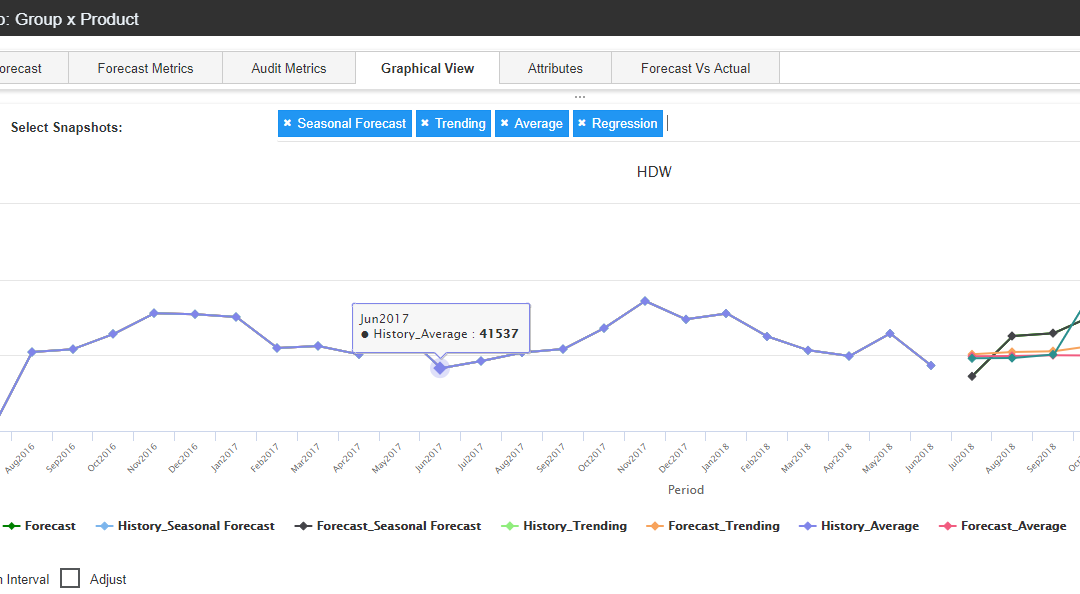Expand the panel using the ellipsis handle
This screenshot has width=1080, height=594.
580,97
